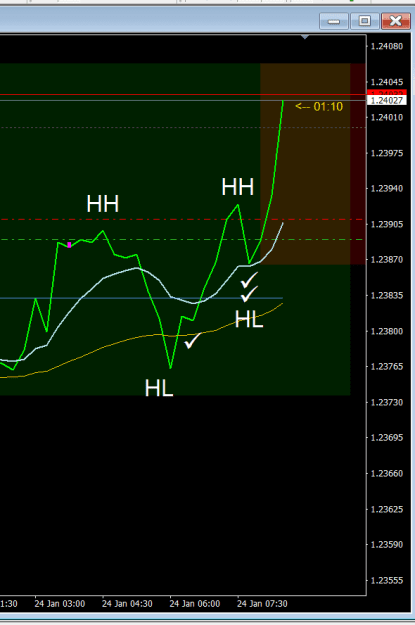This screenshot has width=415, height=625.
Task: Click price level 1.23905 on the axis
Action: (387, 224)
